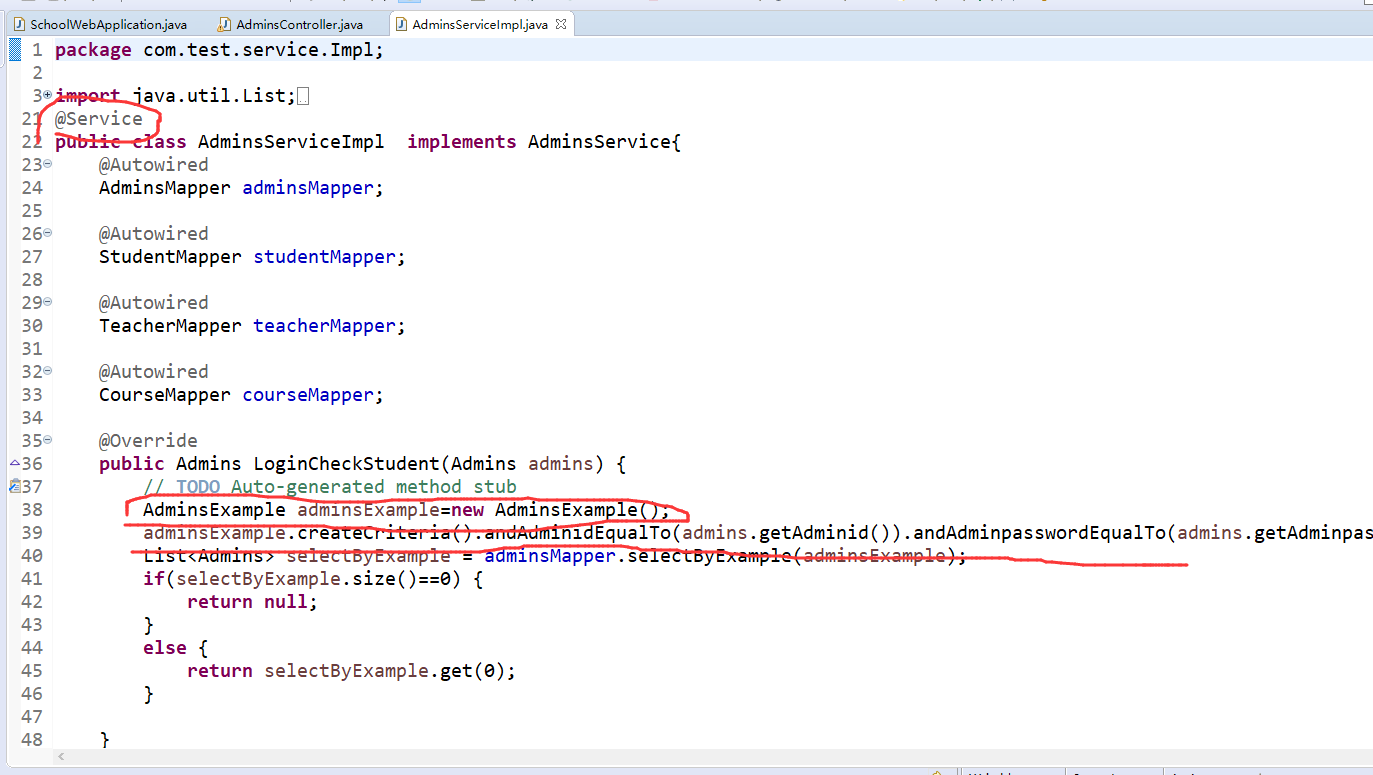Screen dimensions: 1373x775
Task: Click 'adminsMapper.selectByExample' call on line 40
Action: tap(638, 556)
